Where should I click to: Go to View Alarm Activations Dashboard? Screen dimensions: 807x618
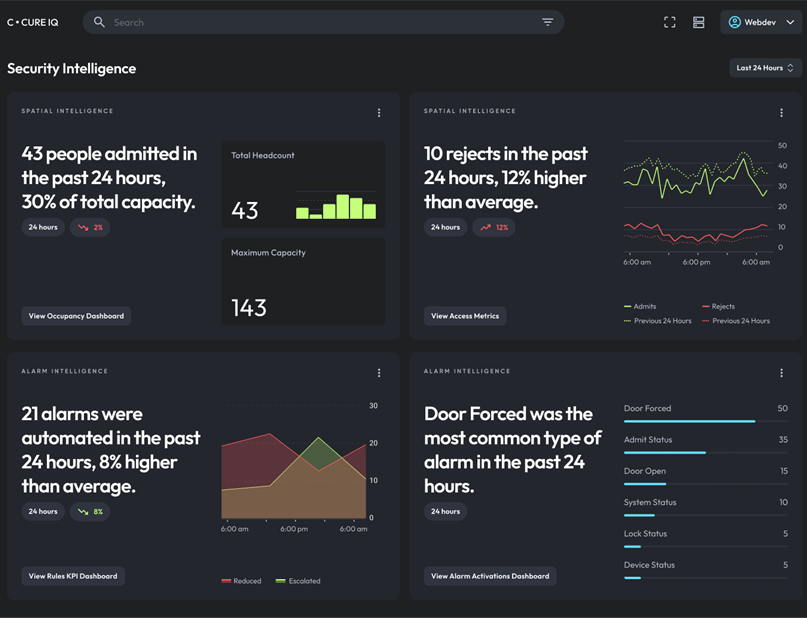(490, 576)
